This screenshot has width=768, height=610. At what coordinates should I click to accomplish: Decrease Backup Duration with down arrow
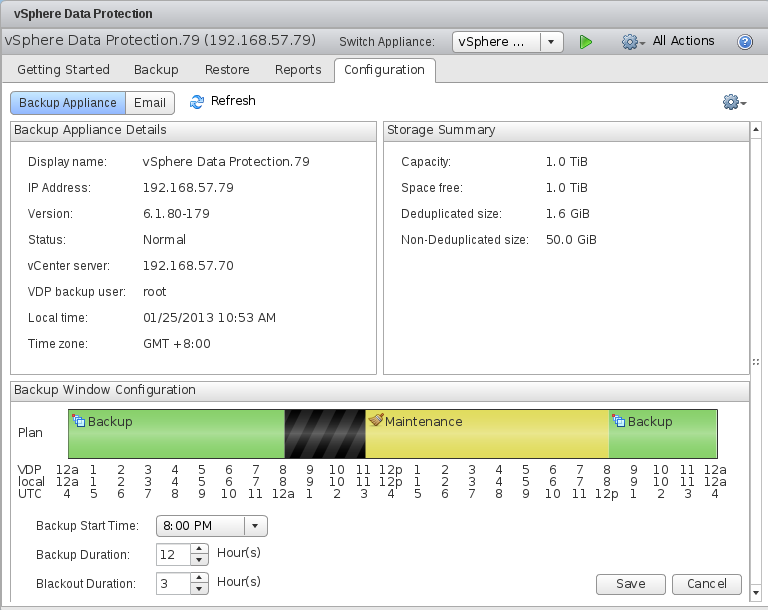coord(199,560)
